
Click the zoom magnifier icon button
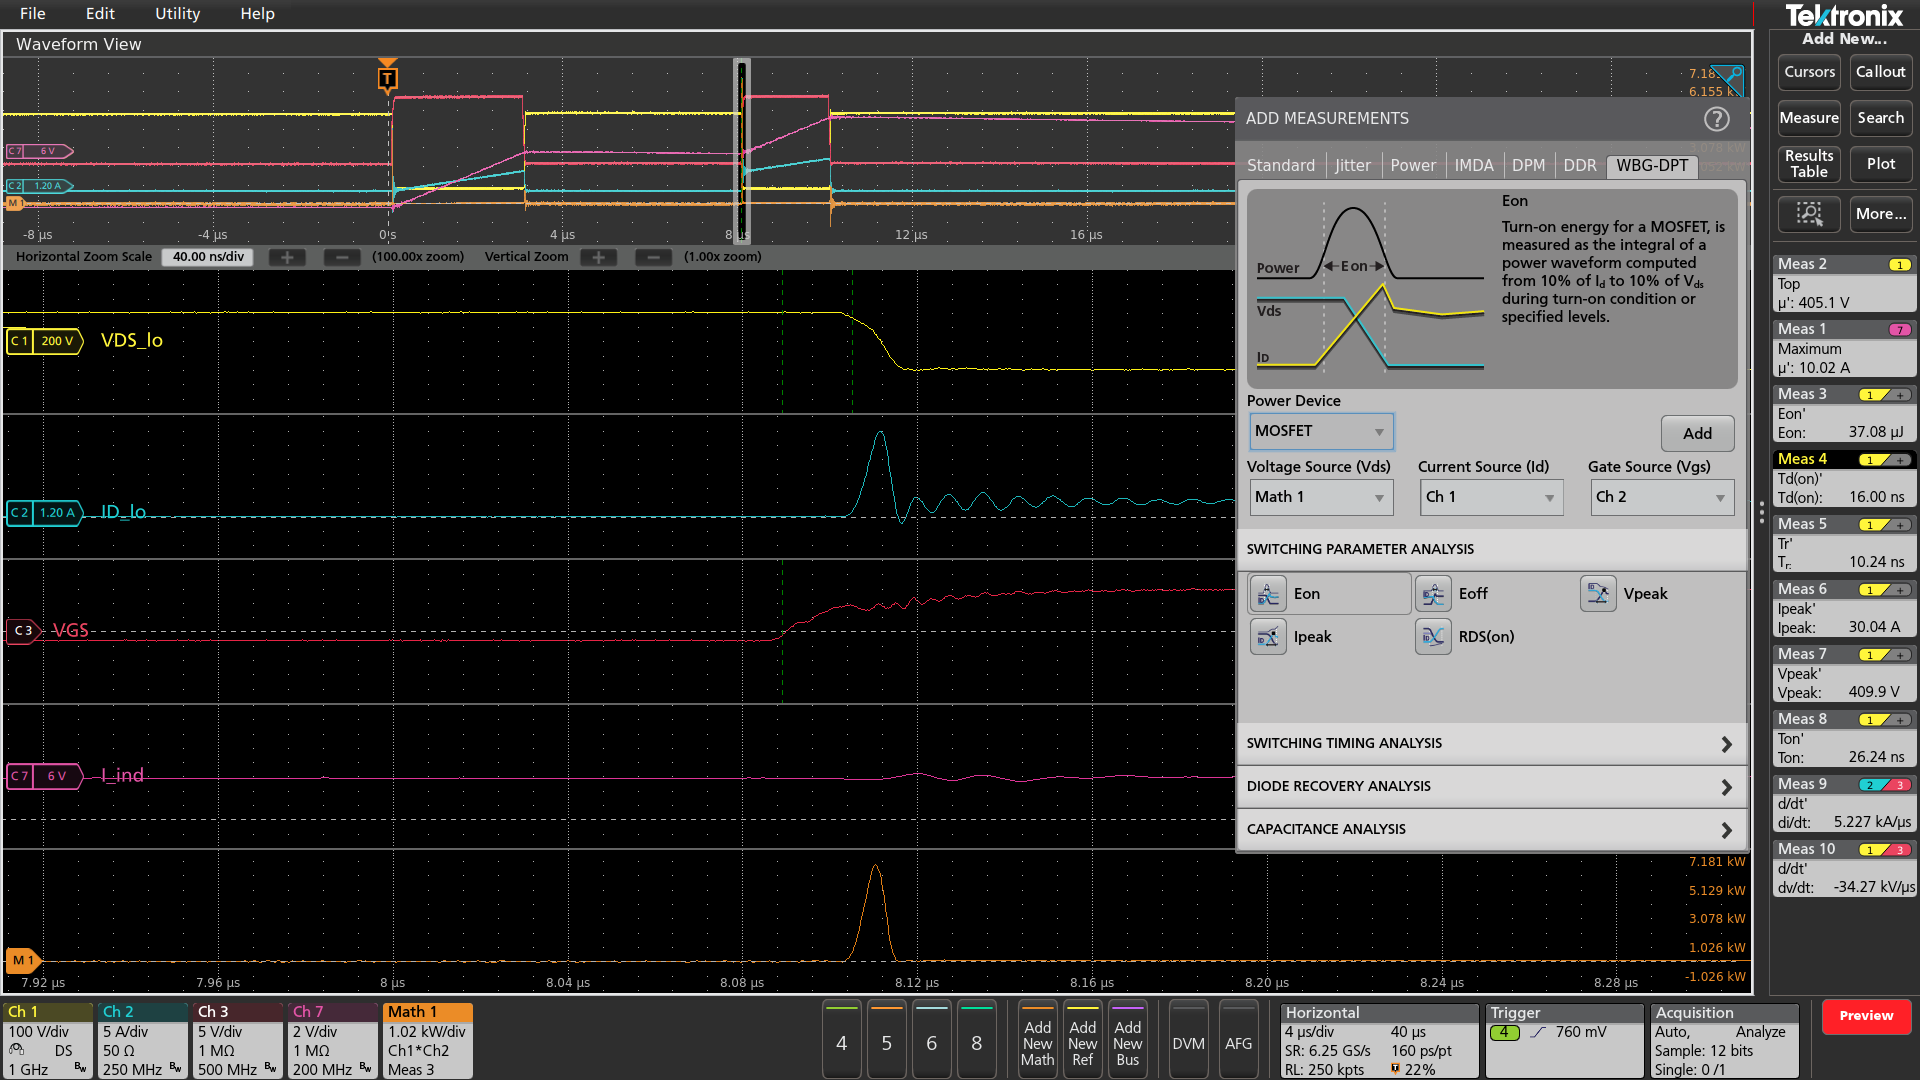tap(1809, 214)
